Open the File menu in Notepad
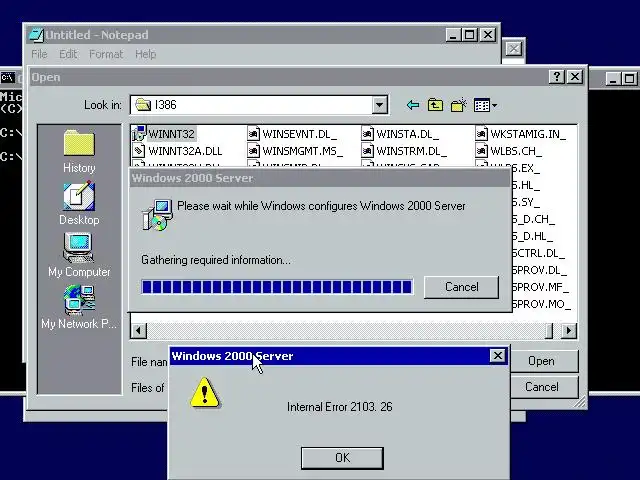This screenshot has height=480, width=640. coord(39,54)
